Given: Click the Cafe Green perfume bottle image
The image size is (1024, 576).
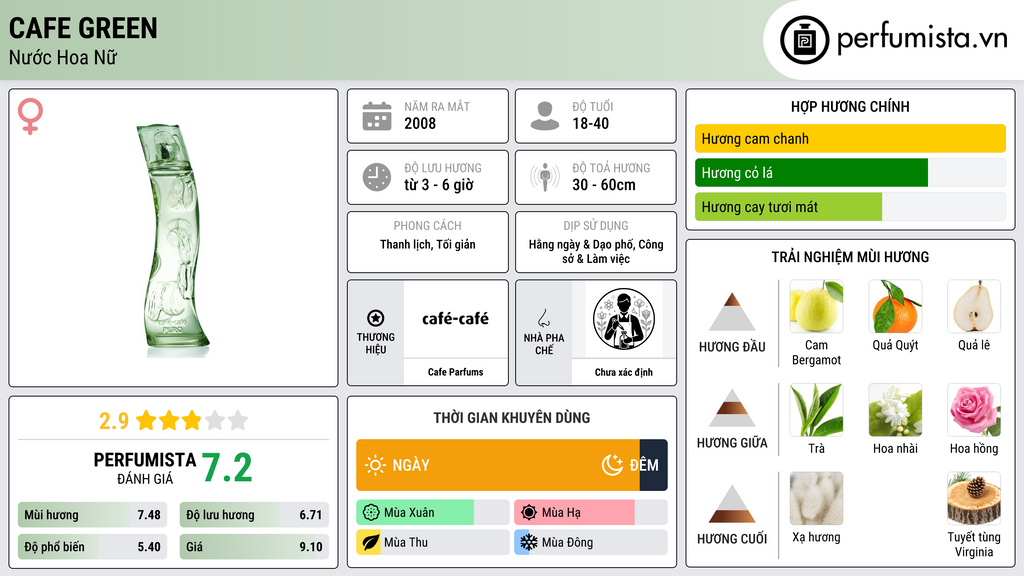Looking at the screenshot, I should (172, 240).
